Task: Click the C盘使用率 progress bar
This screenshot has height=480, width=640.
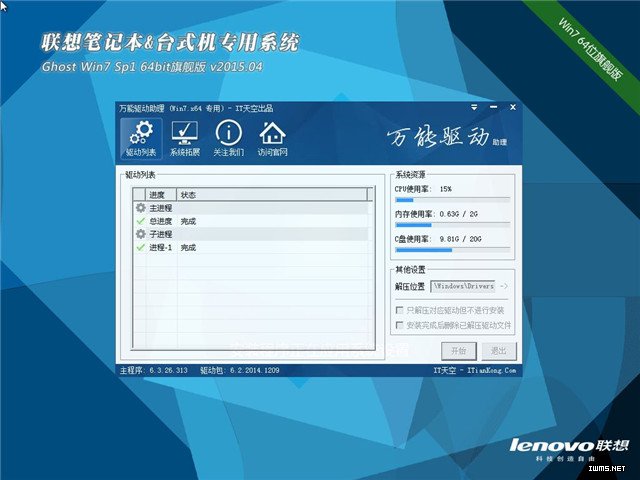Action: pyautogui.click(x=453, y=250)
